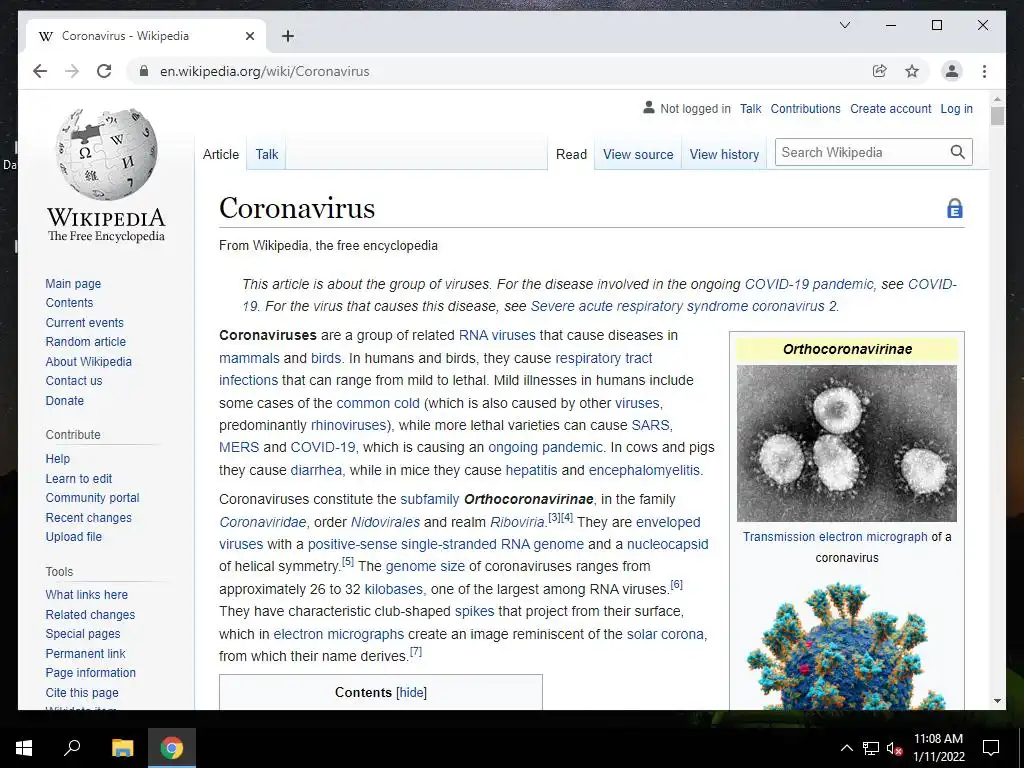Click the address bar URL
This screenshot has width=1024, height=768.
click(x=264, y=71)
